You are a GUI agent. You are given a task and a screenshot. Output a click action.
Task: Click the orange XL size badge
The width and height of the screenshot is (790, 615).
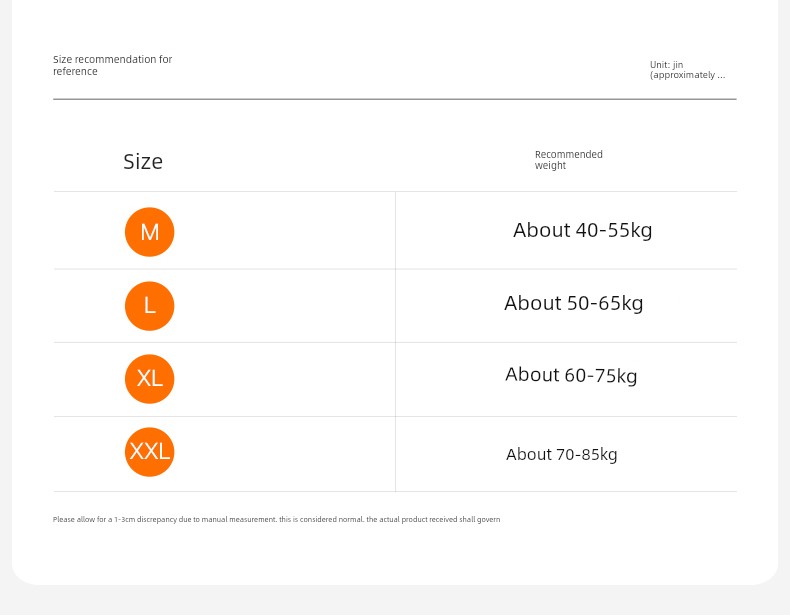(x=150, y=379)
